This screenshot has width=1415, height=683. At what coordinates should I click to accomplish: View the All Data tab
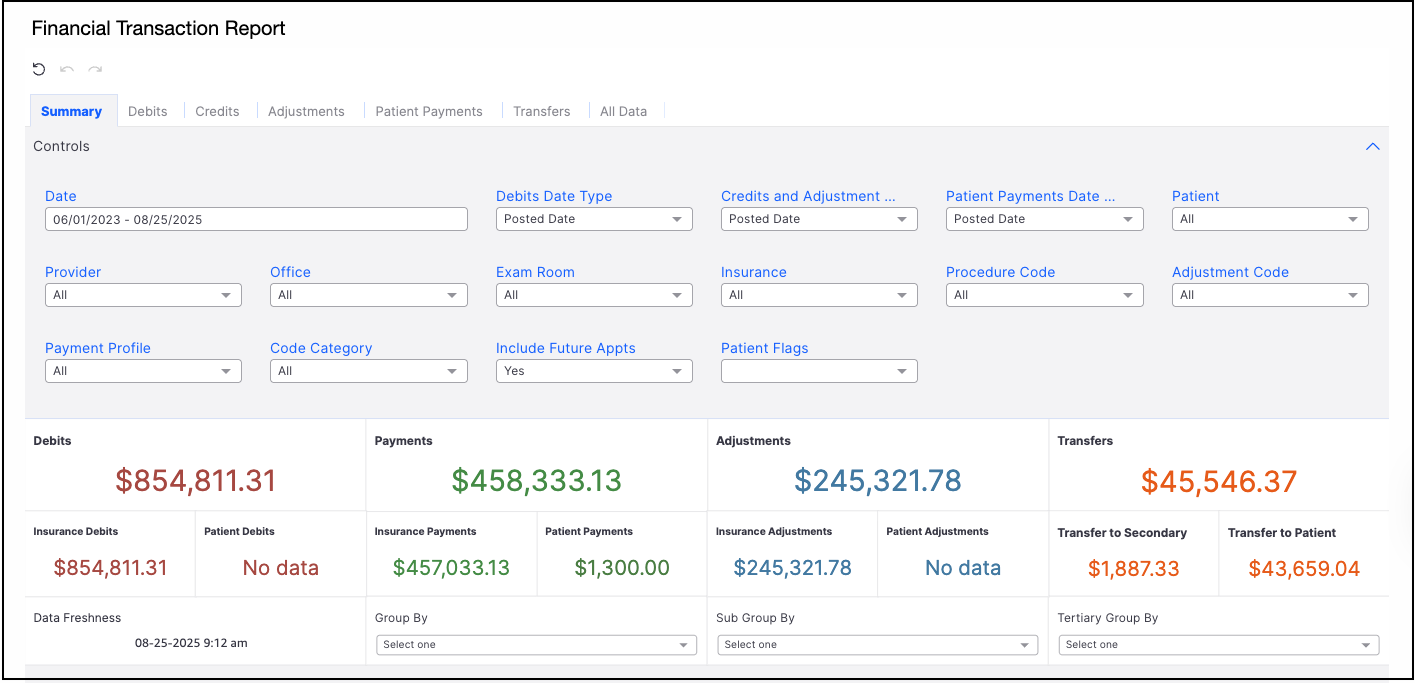(x=623, y=111)
